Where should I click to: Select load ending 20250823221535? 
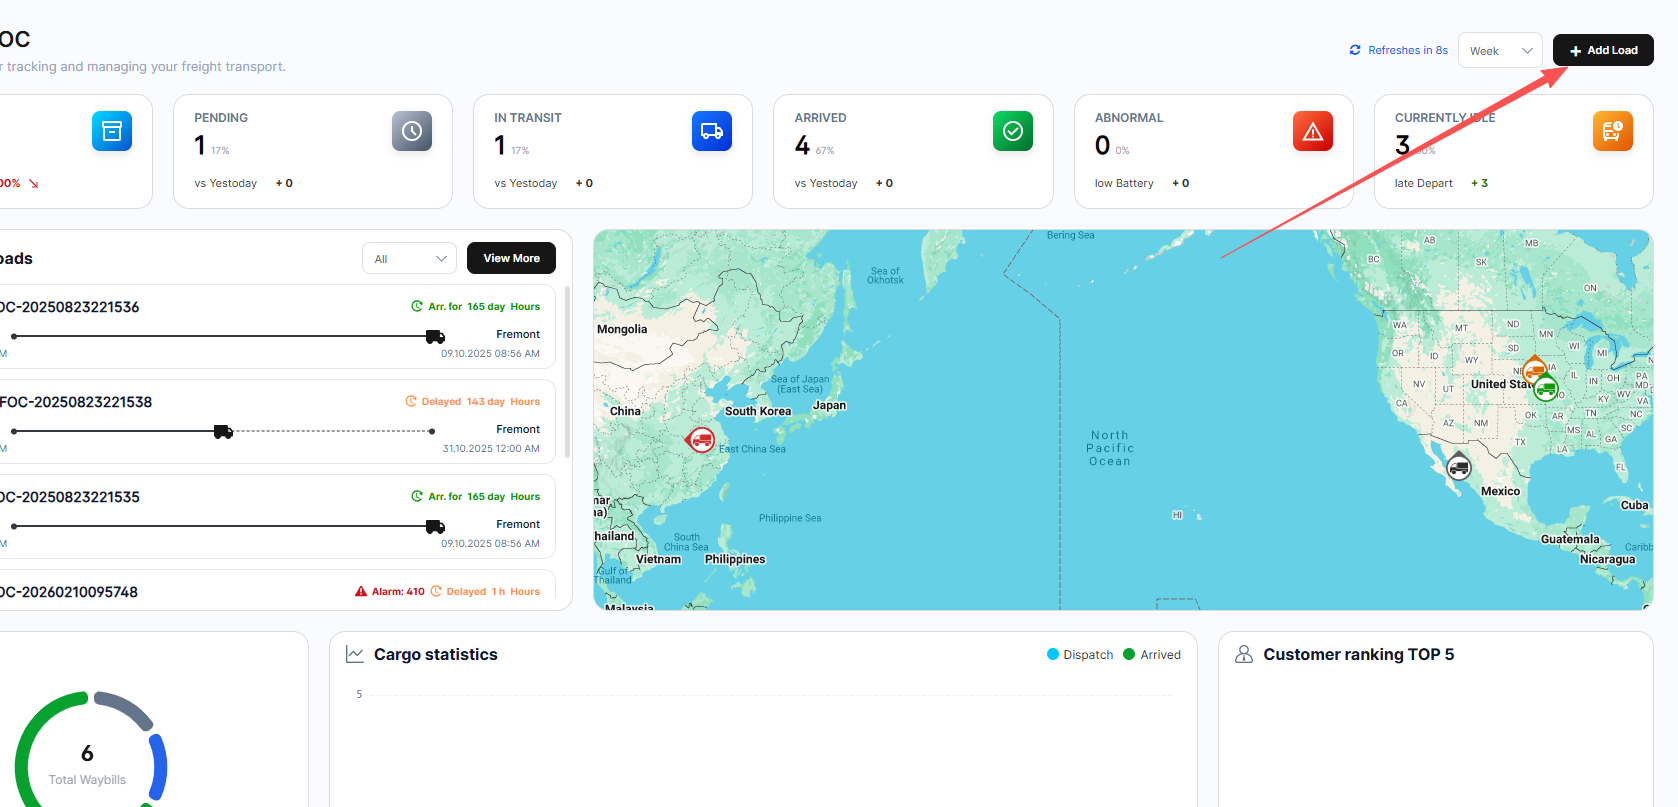(x=275, y=516)
